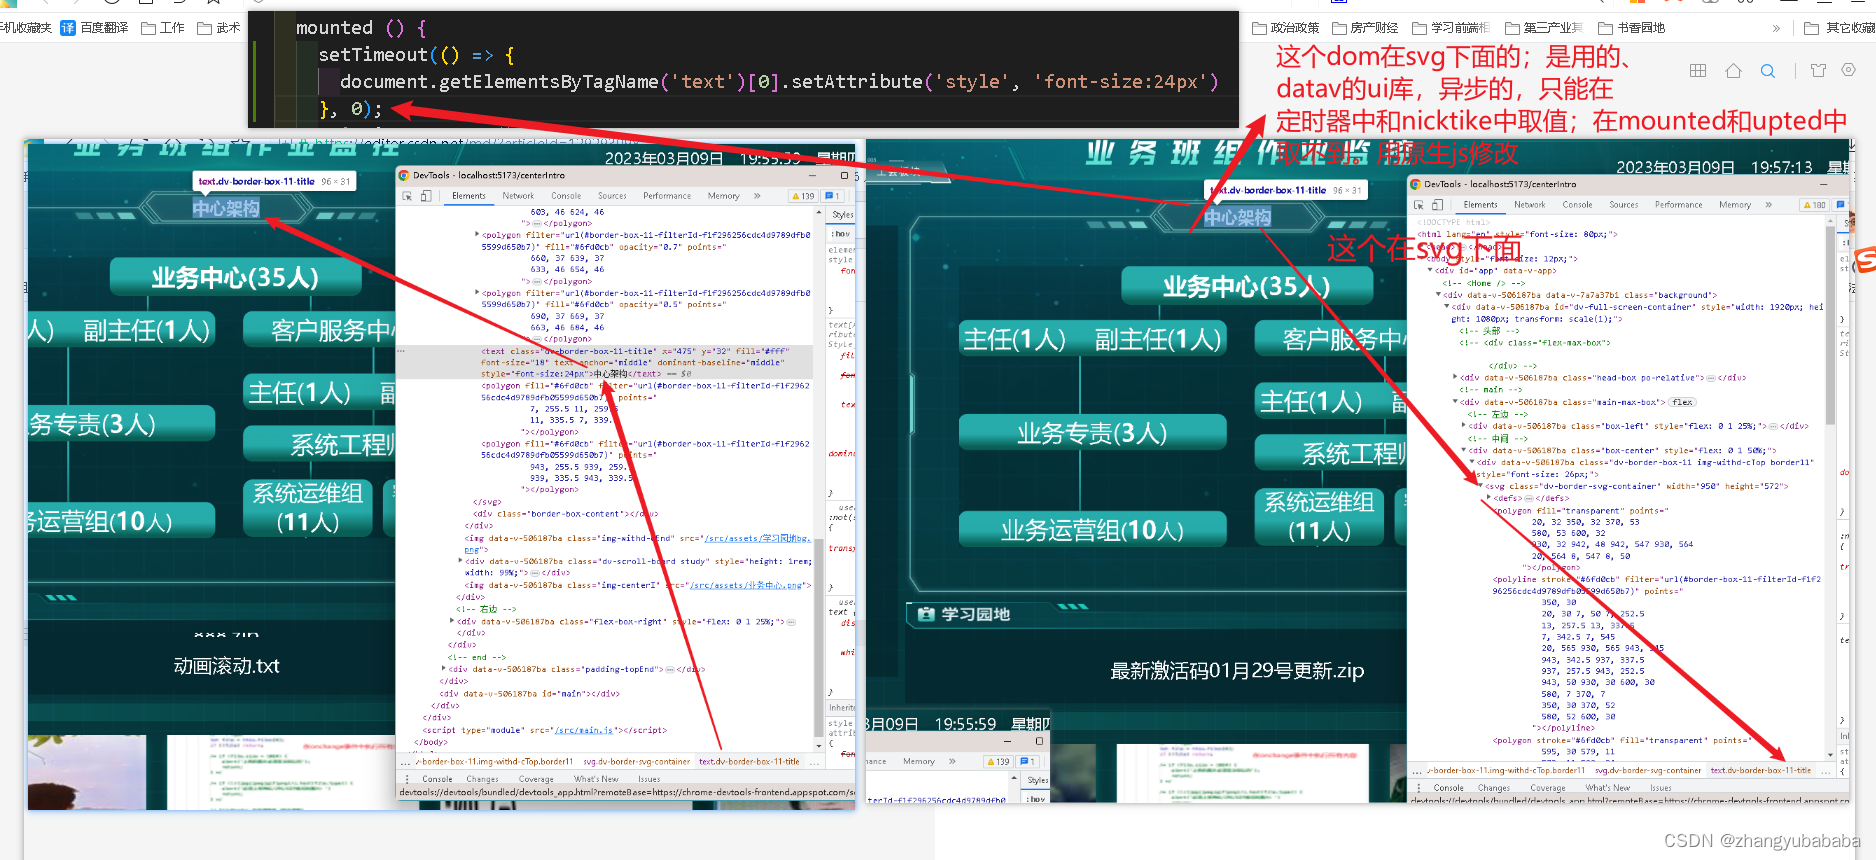Open the 第三产业 bookmark folder

click(x=1544, y=28)
